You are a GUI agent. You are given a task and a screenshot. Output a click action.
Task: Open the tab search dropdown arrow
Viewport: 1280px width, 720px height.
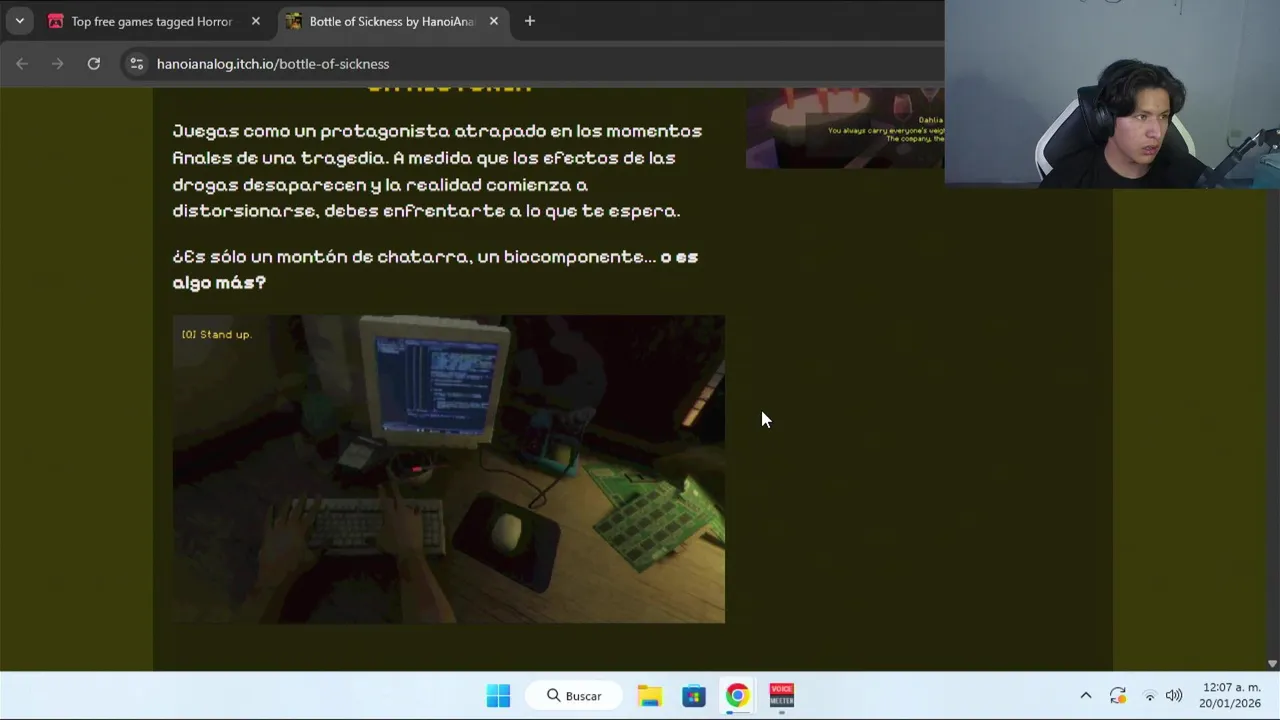click(x=19, y=21)
